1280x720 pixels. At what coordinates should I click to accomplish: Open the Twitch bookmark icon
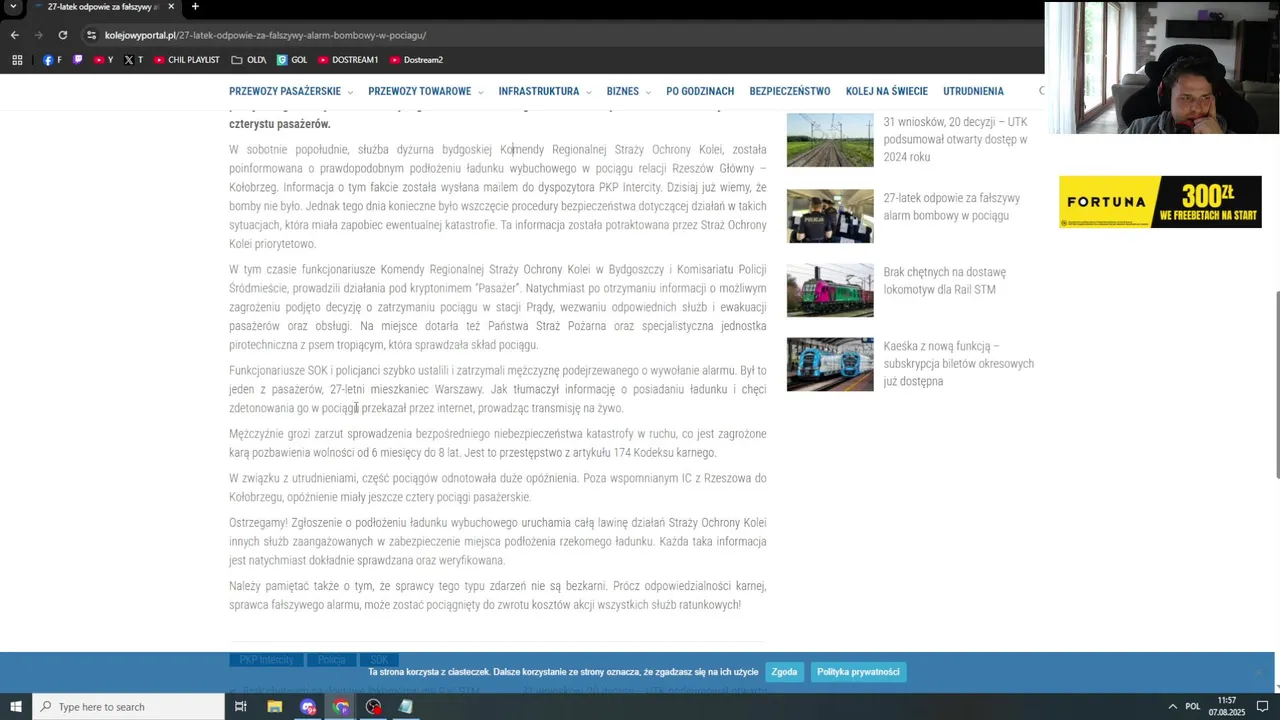79,60
